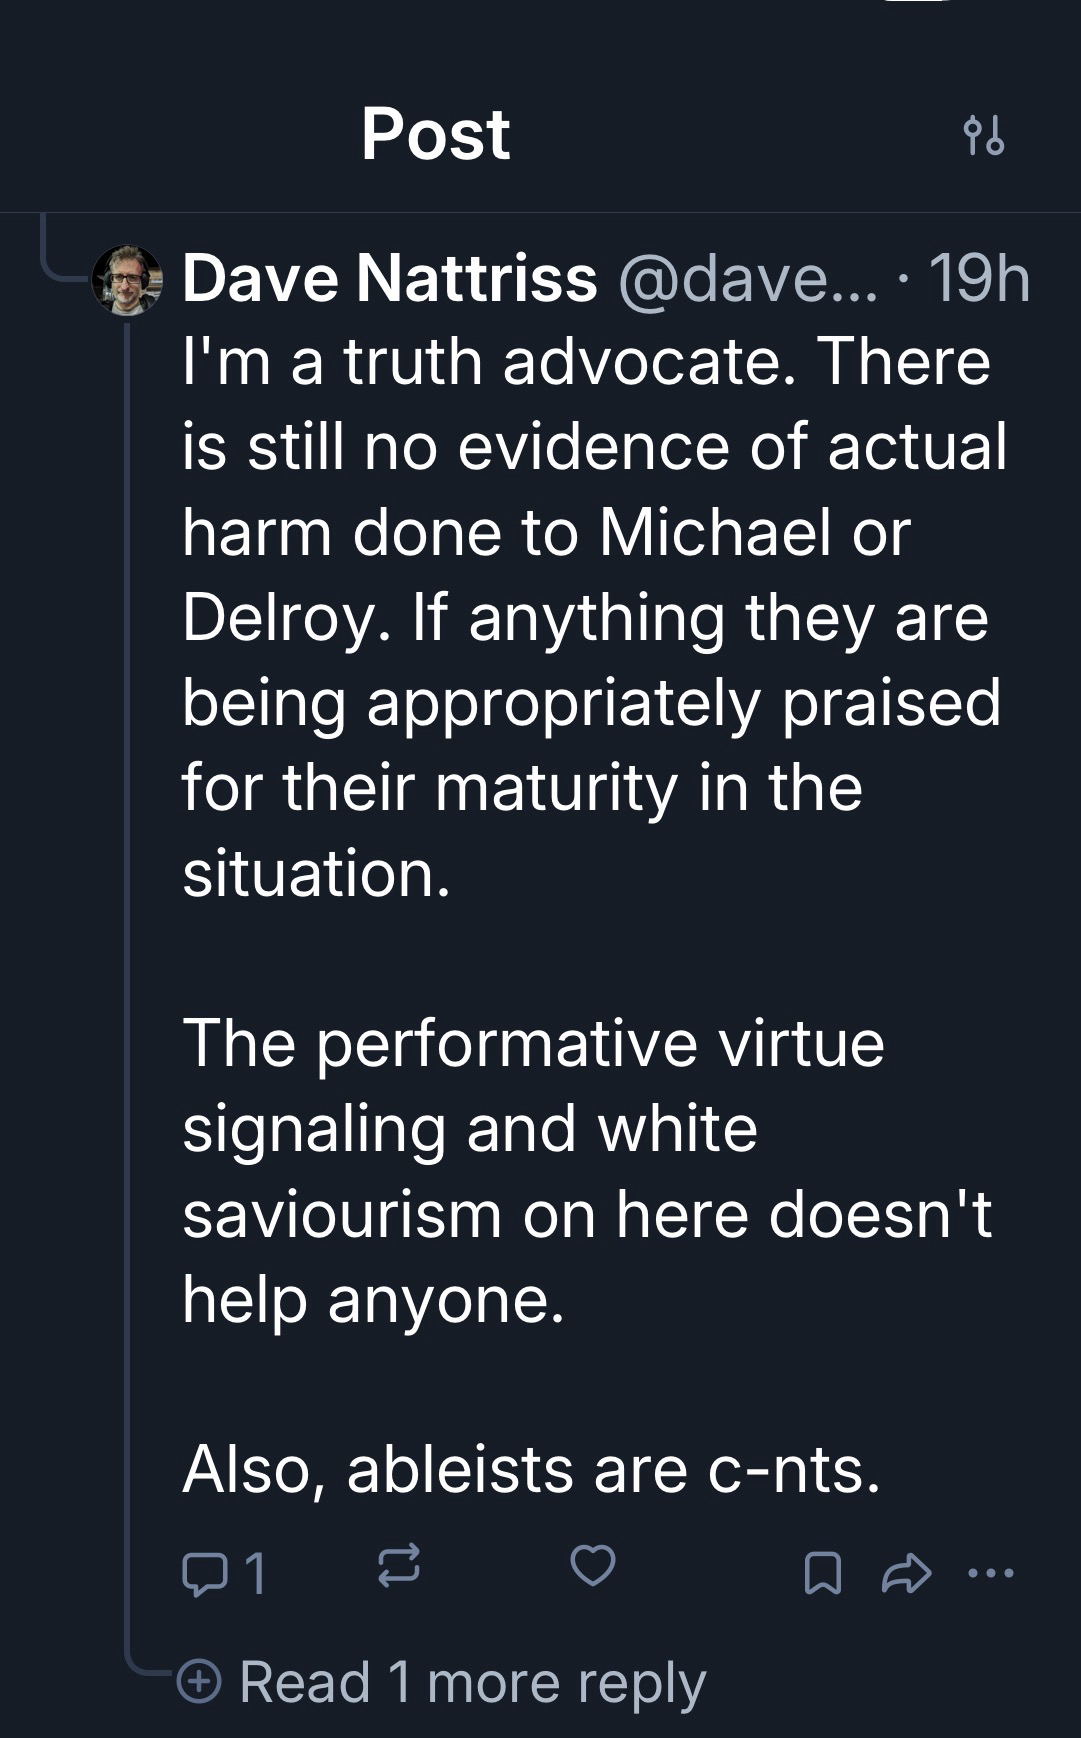Open the Dave Nattriss display name link
Image resolution: width=1081 pixels, height=1738 pixels.
(390, 278)
